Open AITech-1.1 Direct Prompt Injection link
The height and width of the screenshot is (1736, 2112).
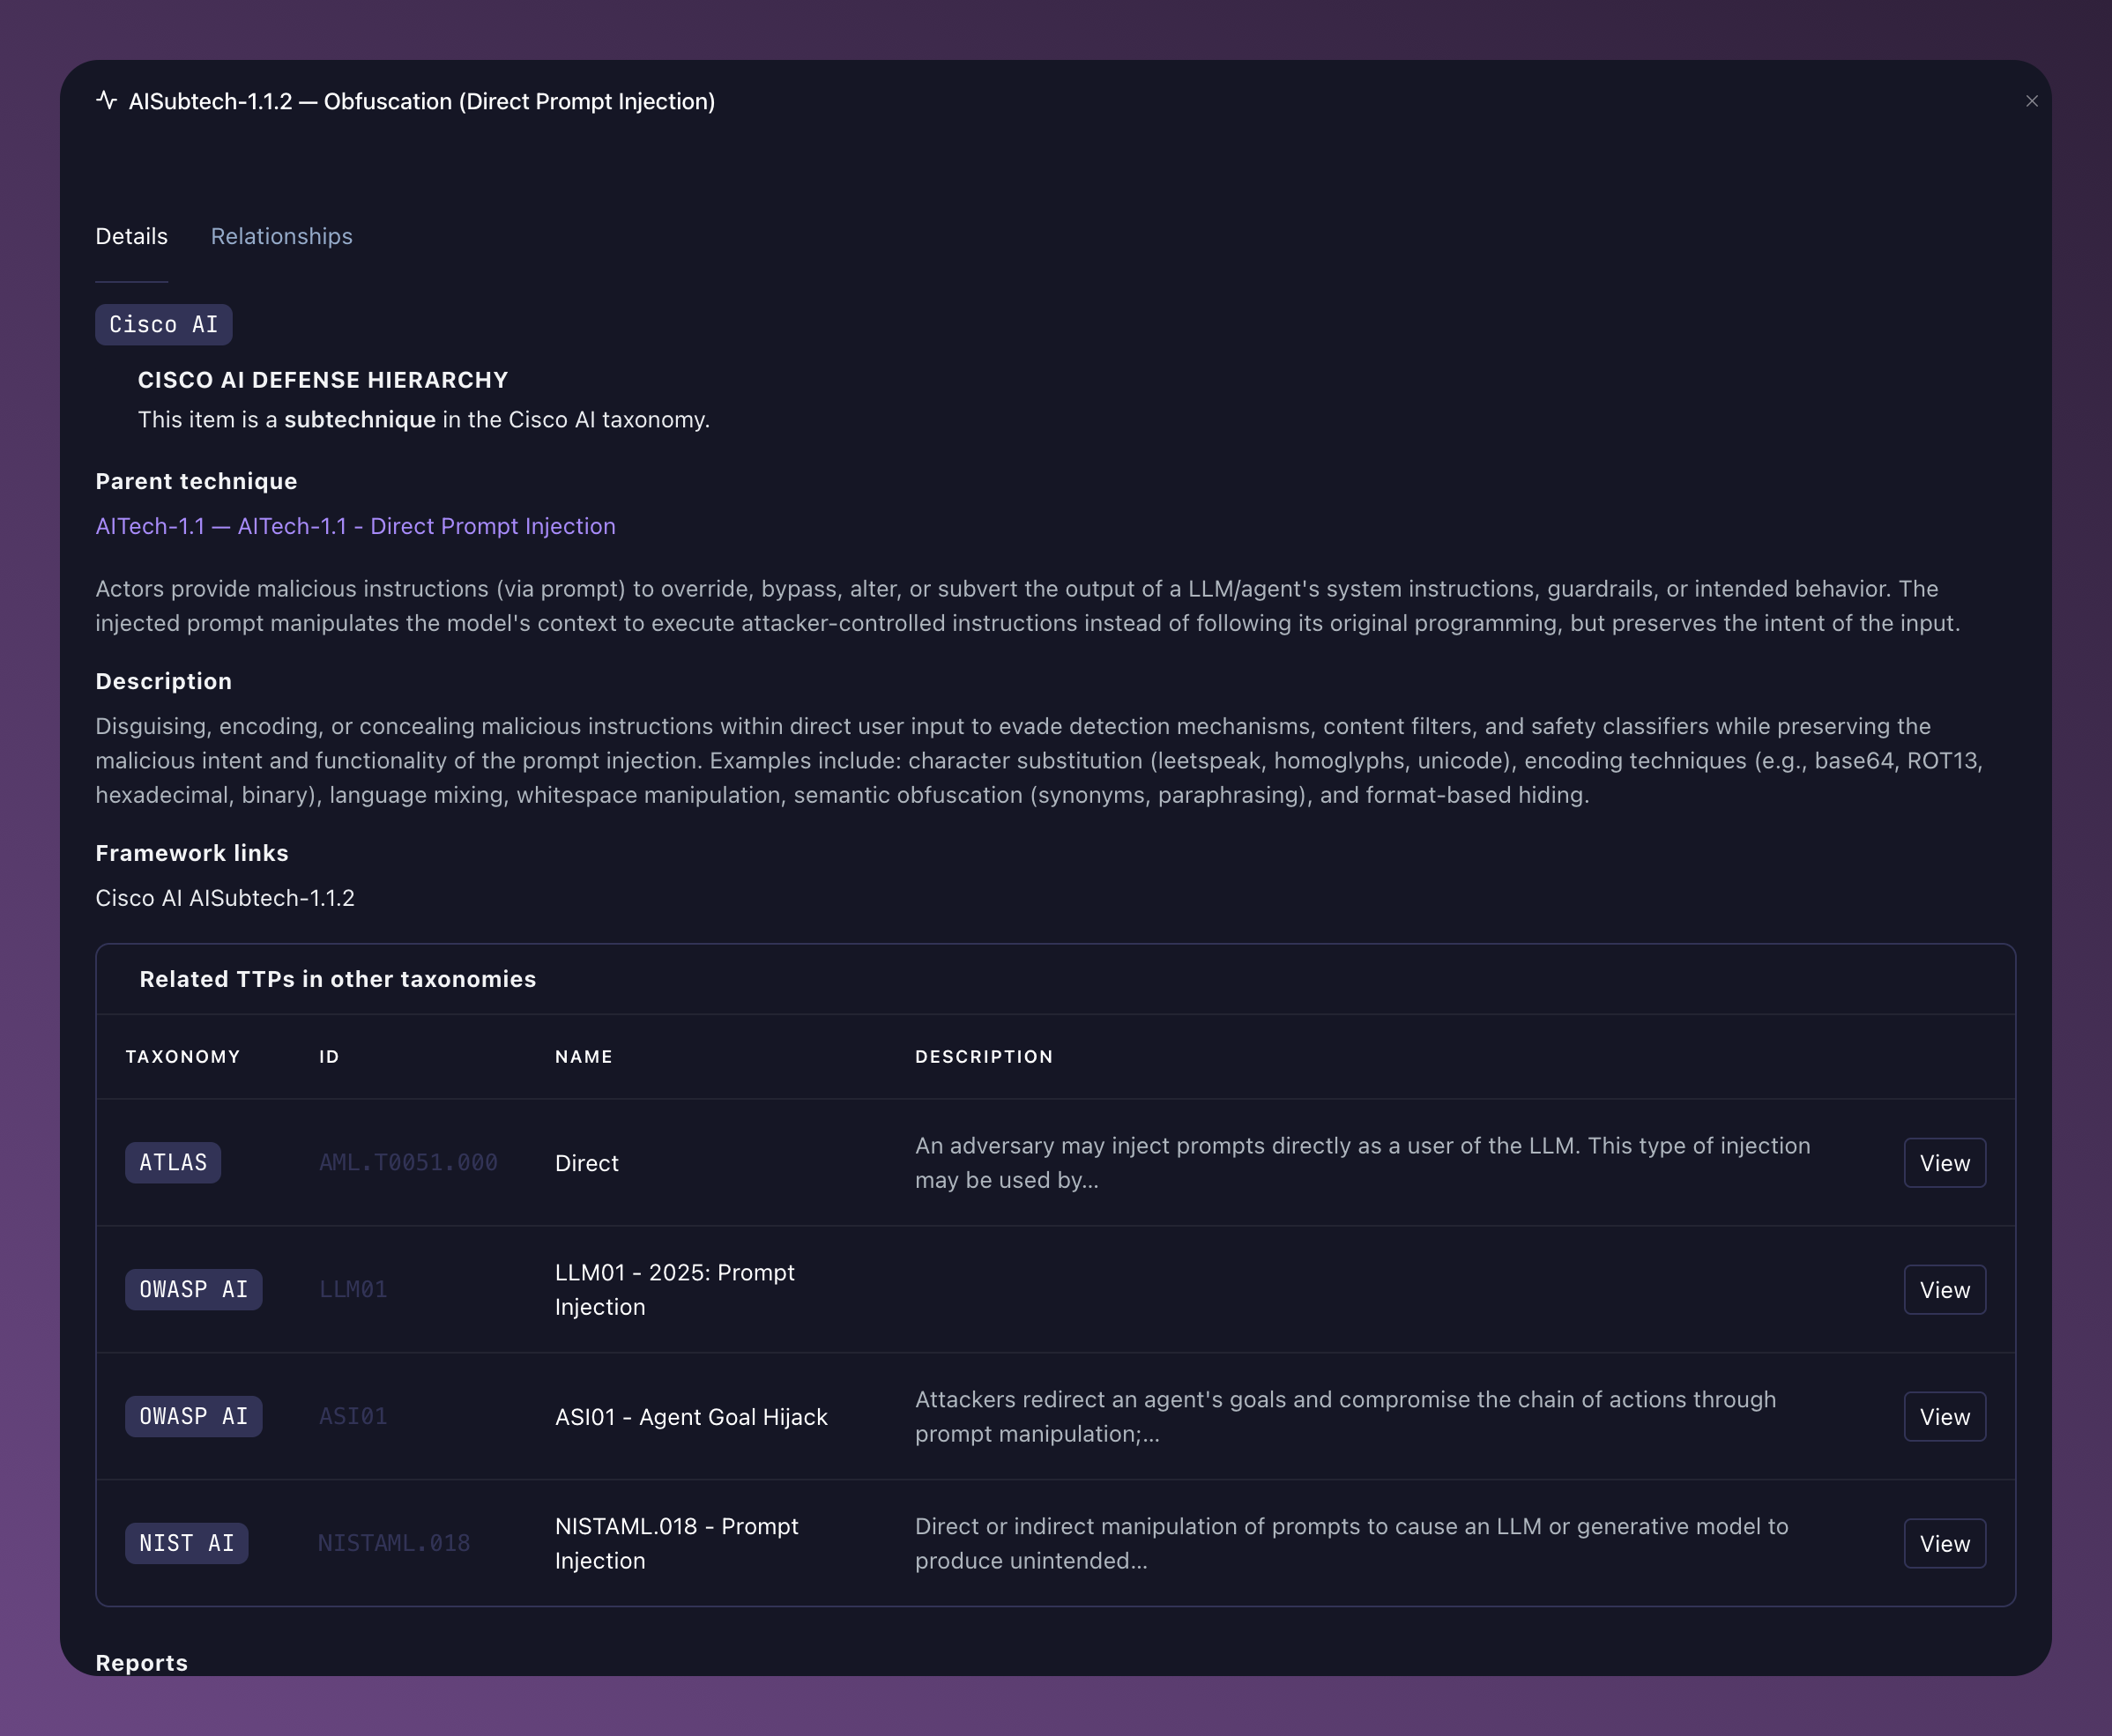355,526
